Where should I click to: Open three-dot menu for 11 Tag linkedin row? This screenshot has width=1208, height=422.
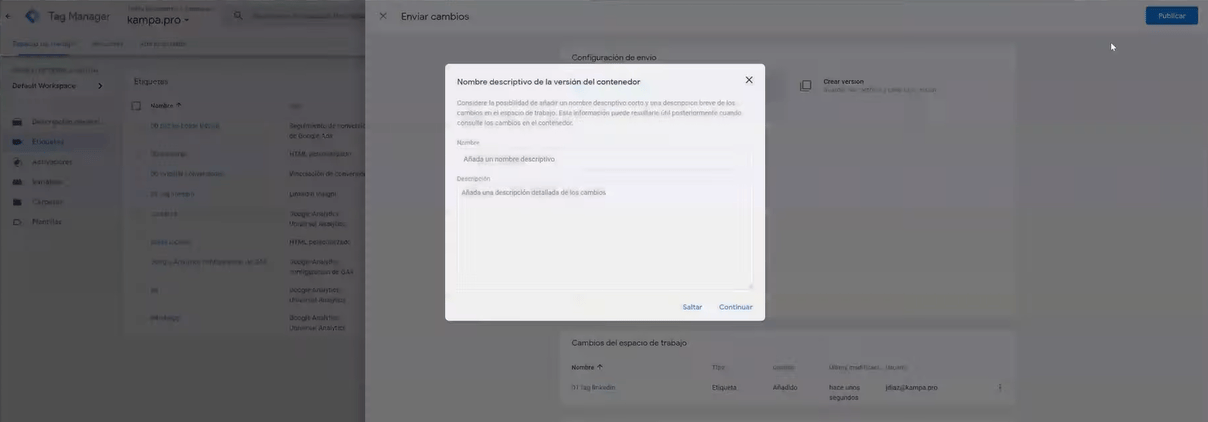(x=999, y=387)
